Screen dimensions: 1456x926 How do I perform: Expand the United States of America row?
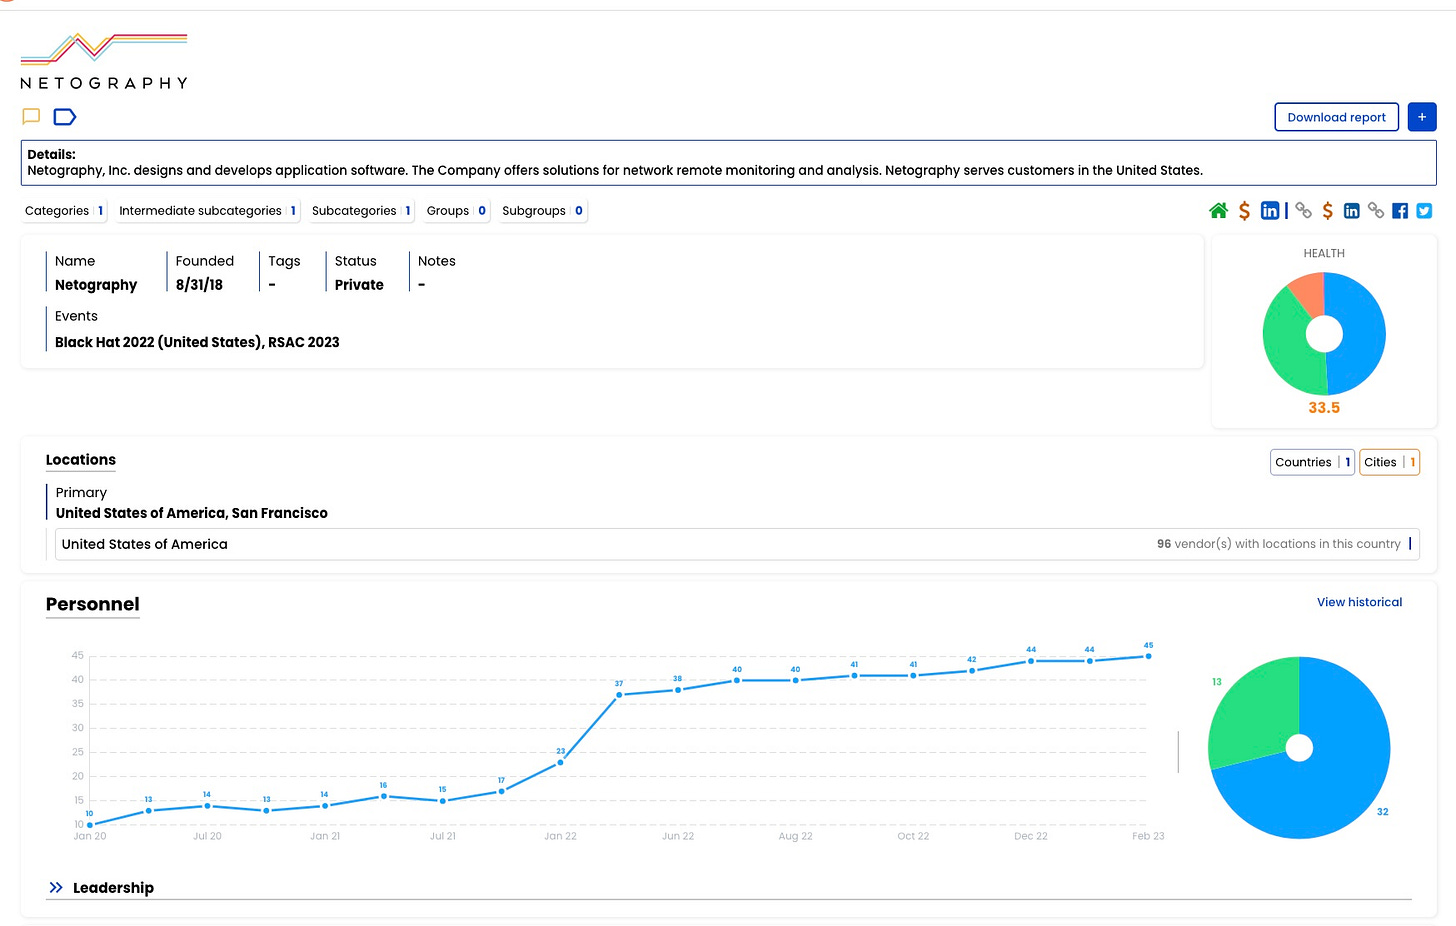point(737,544)
